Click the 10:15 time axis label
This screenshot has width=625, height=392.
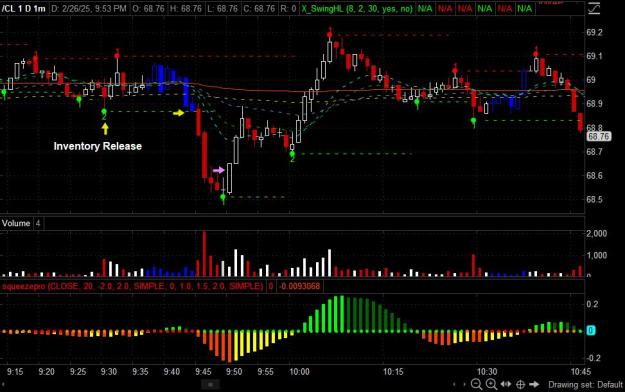coord(393,372)
